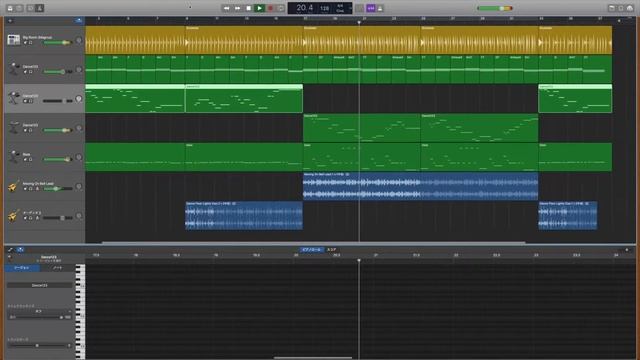Adjust the master volume slider

tap(495, 8)
